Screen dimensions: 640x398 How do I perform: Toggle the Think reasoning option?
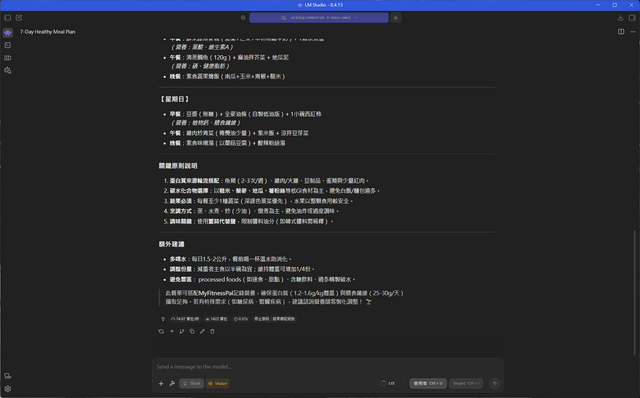pyautogui.click(x=191, y=383)
